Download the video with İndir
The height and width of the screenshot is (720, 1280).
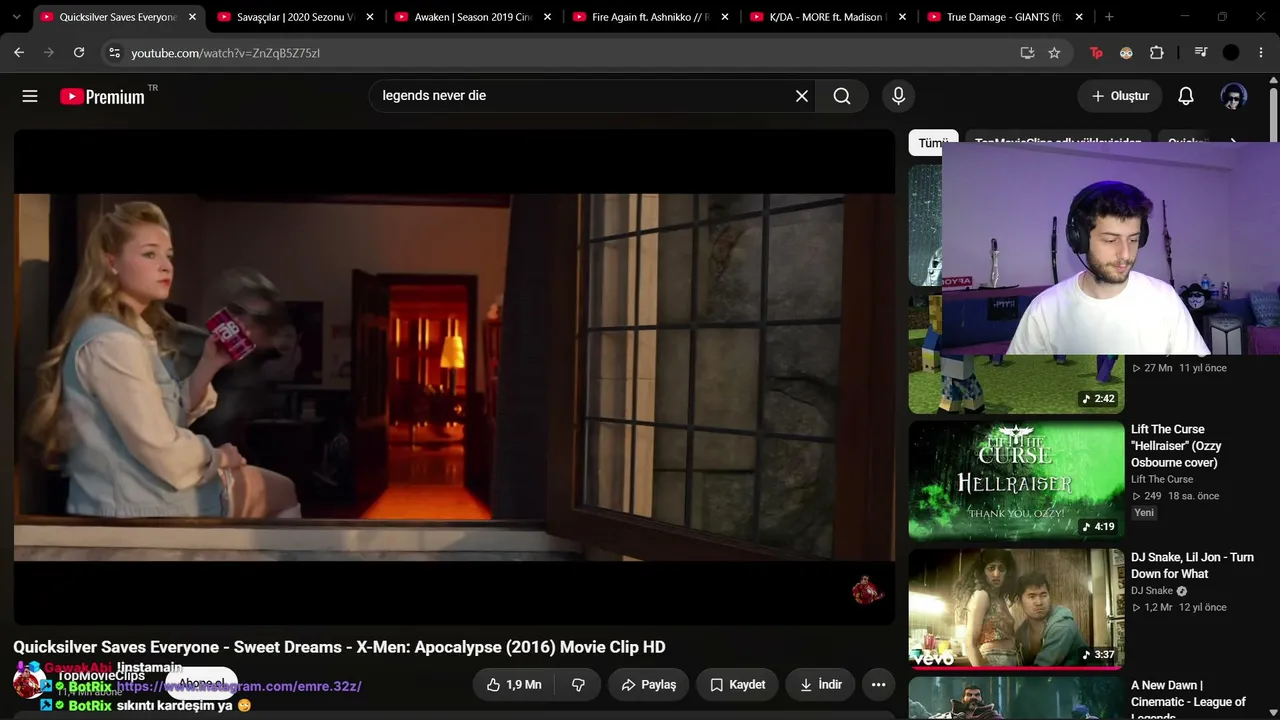click(x=820, y=685)
